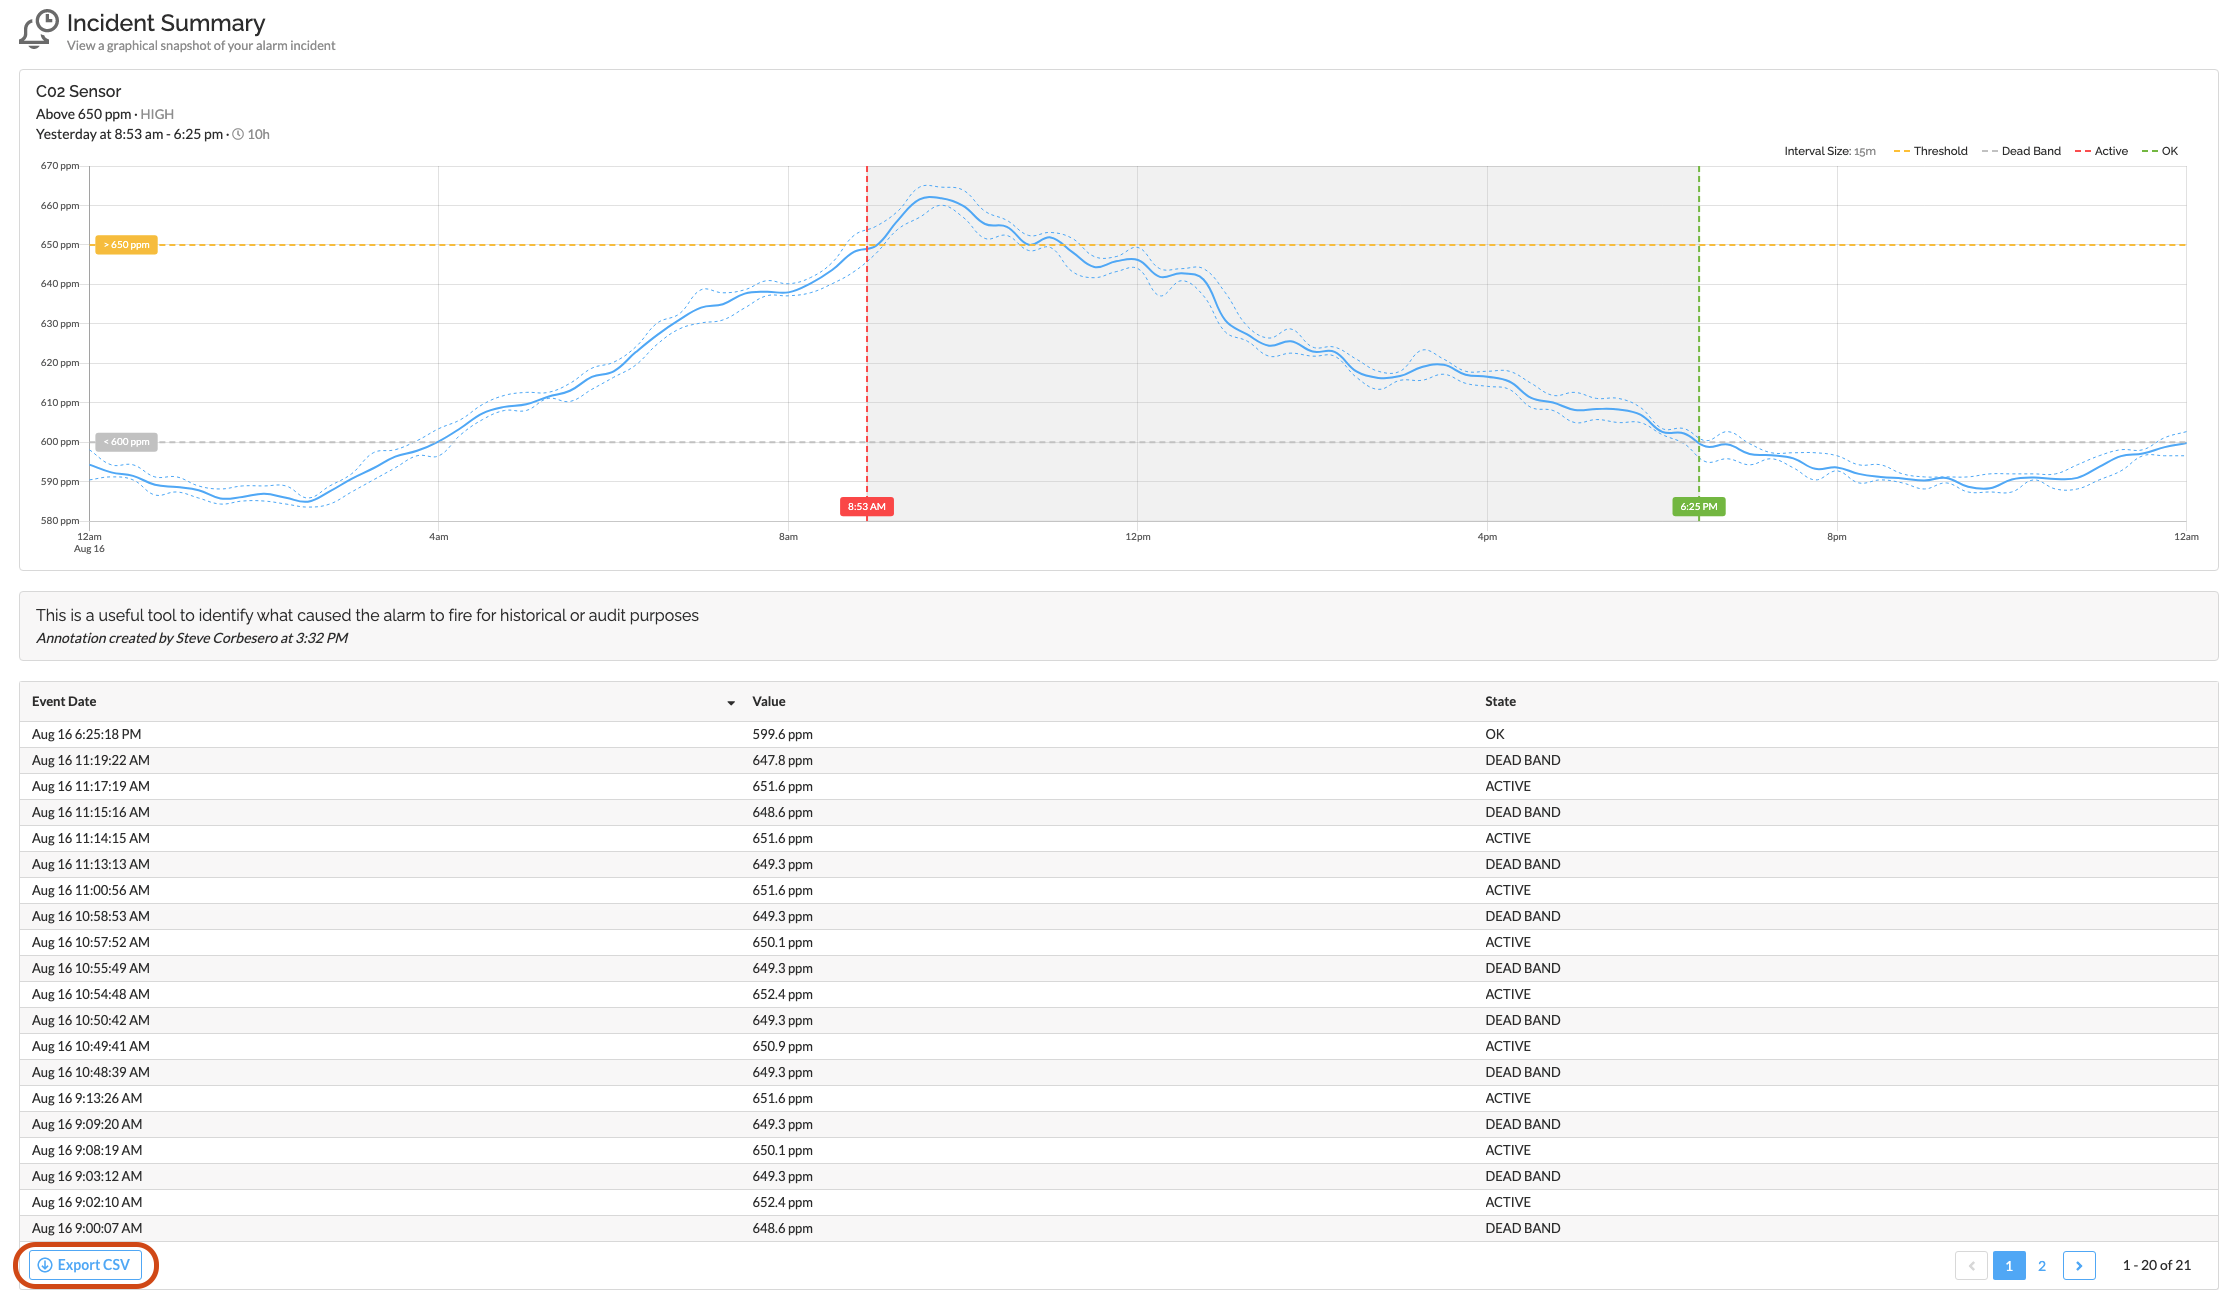Click the 6:25 PM OK marker
Image resolution: width=2226 pixels, height=1296 pixels.
point(1698,506)
